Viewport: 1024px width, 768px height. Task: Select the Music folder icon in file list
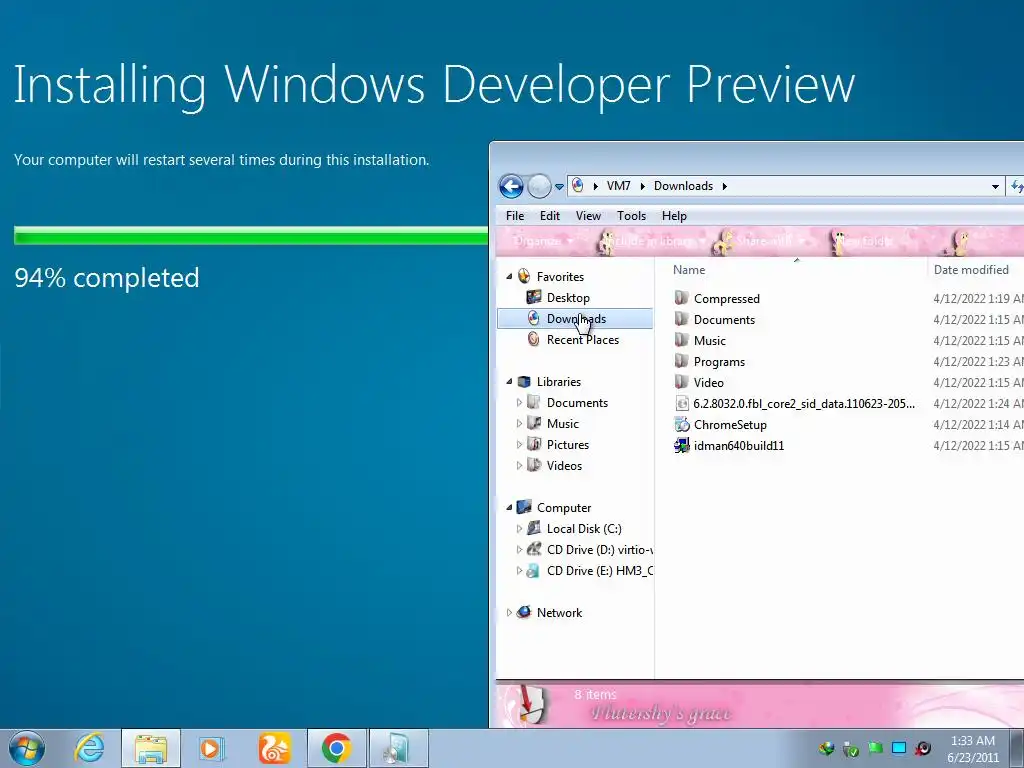pos(682,340)
